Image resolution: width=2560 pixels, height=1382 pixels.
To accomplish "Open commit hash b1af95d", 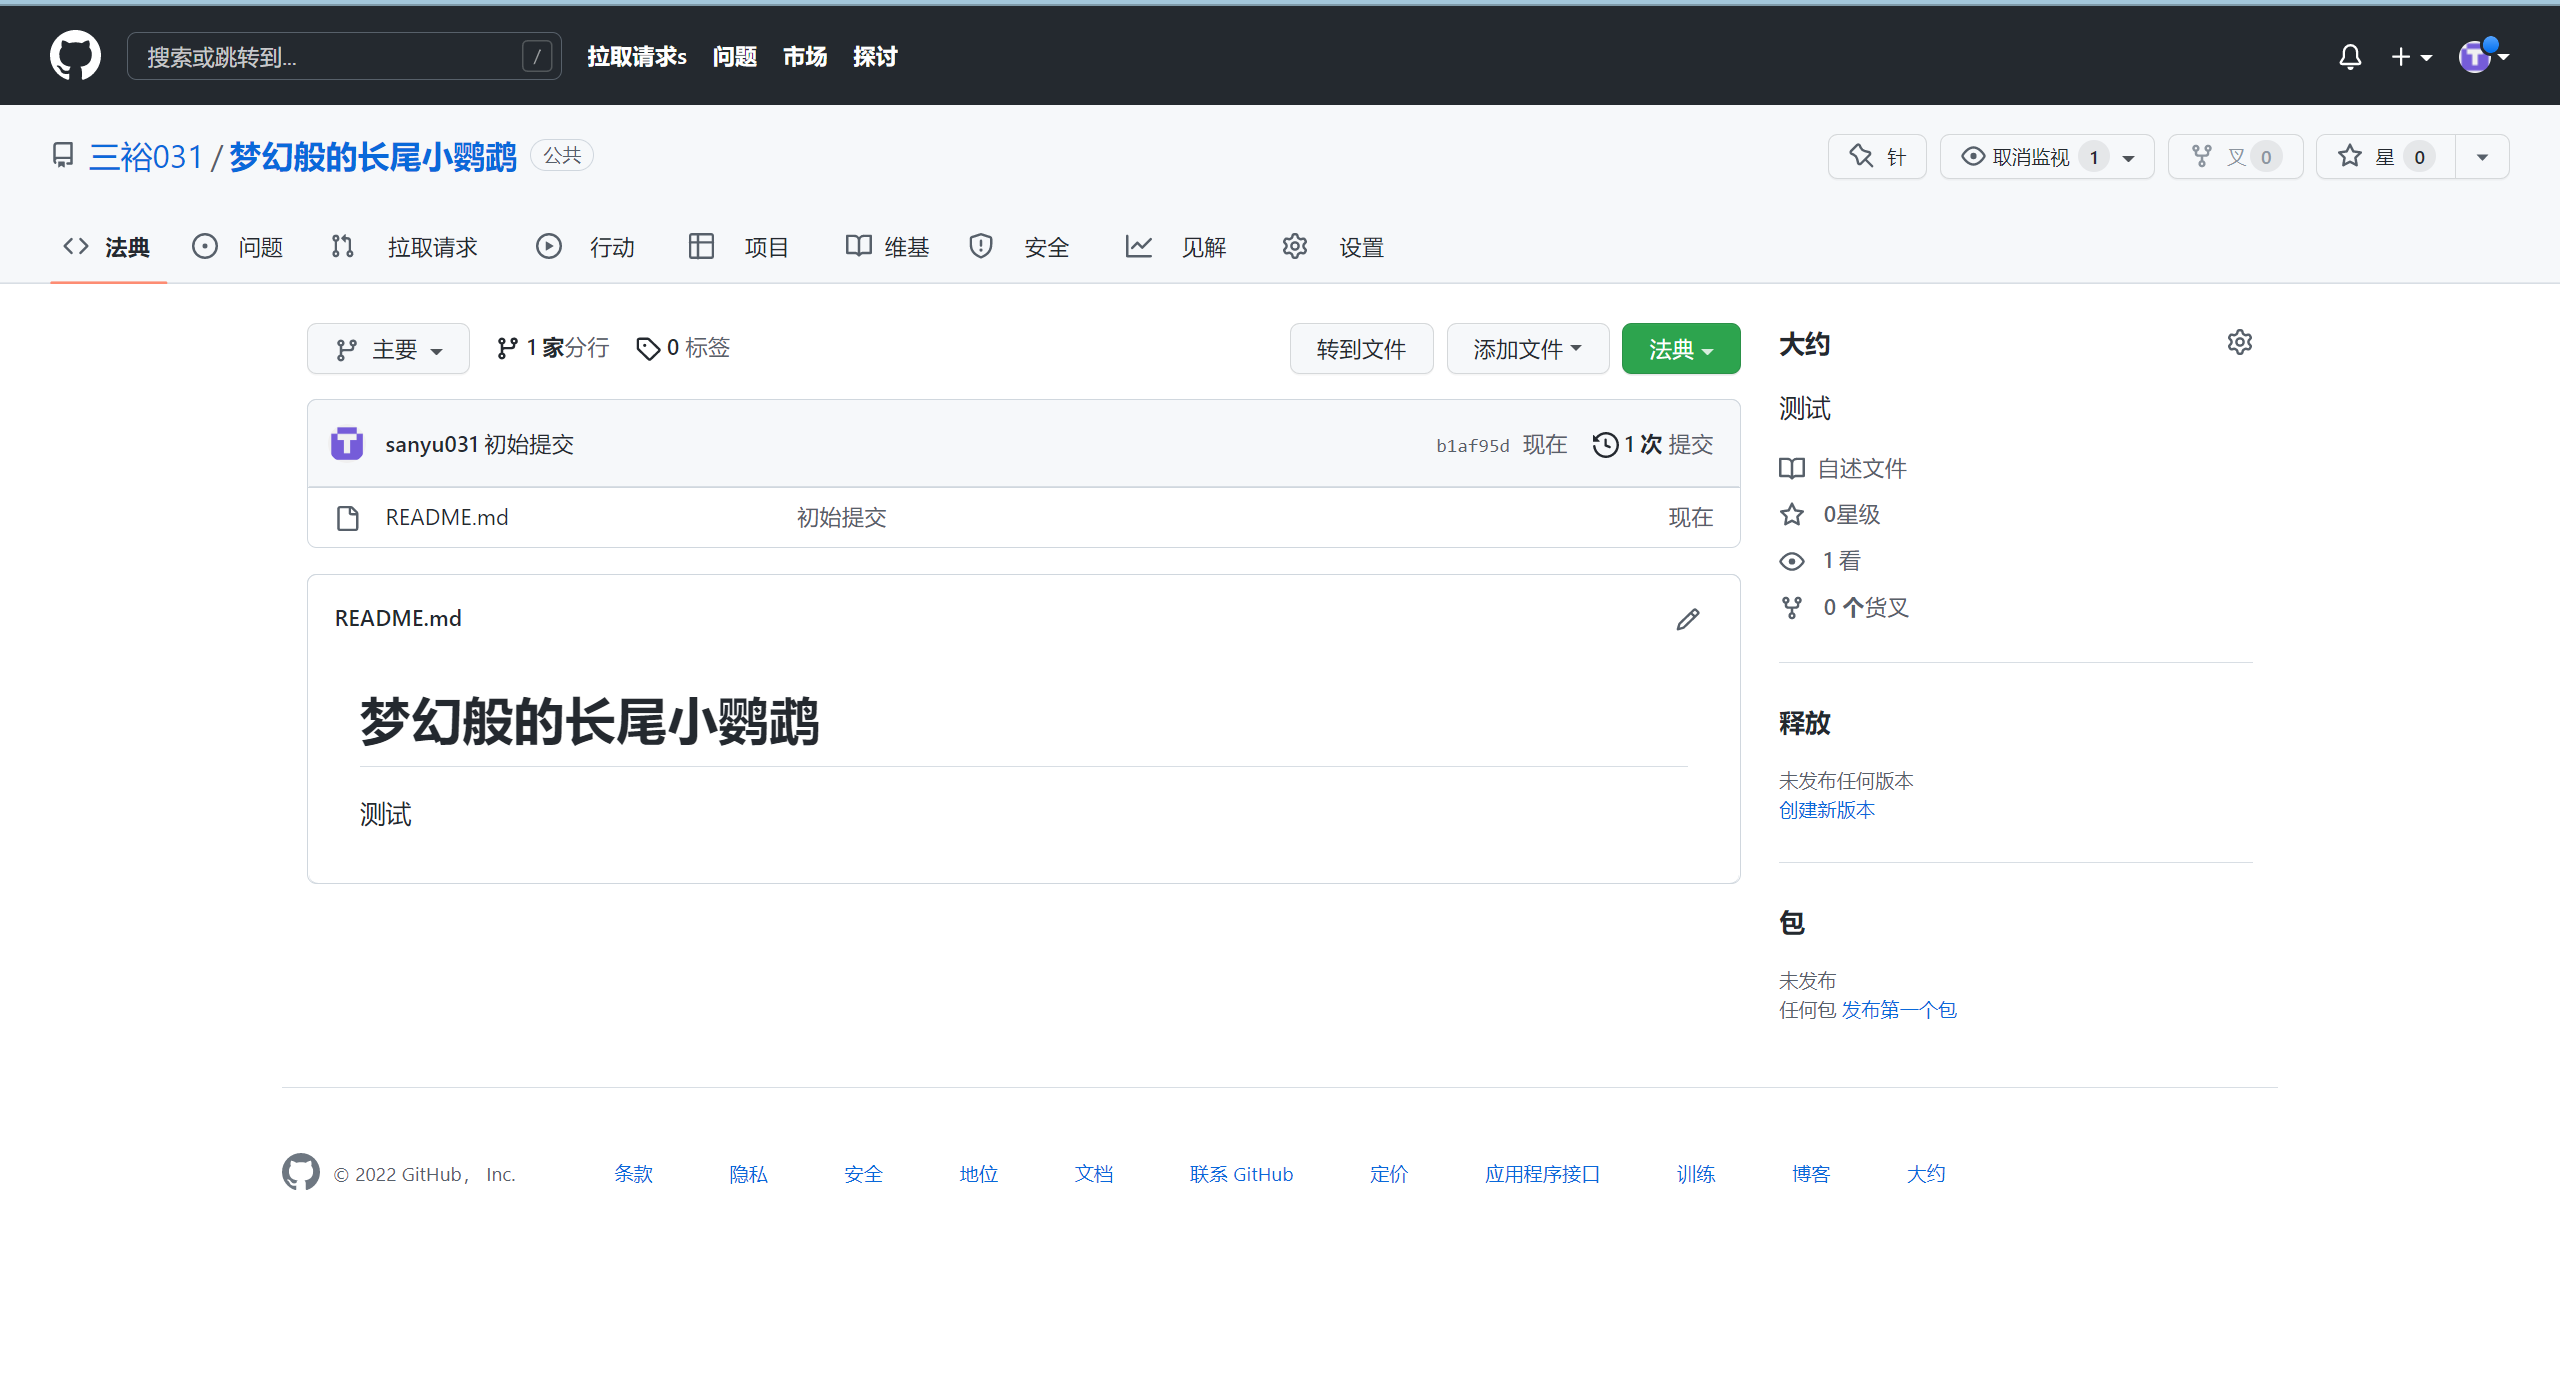I will [x=1473, y=446].
